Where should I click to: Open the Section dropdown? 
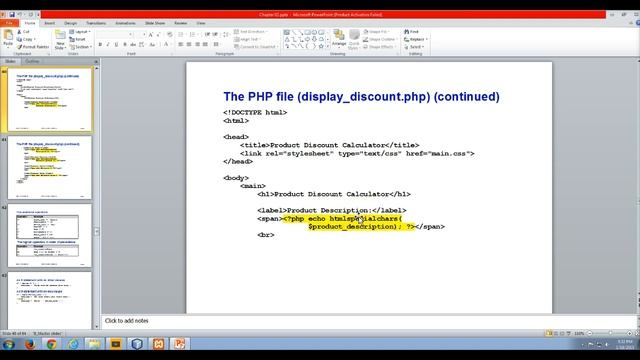coord(80,47)
